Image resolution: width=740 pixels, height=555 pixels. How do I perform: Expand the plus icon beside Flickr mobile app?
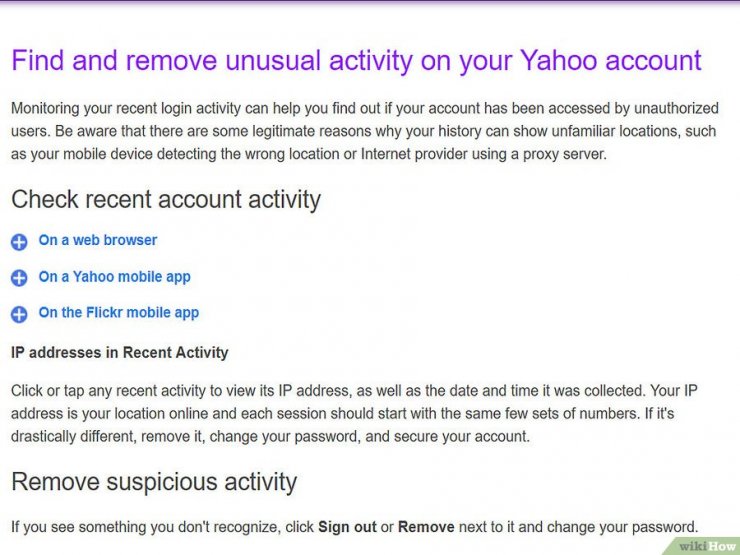pos(19,314)
